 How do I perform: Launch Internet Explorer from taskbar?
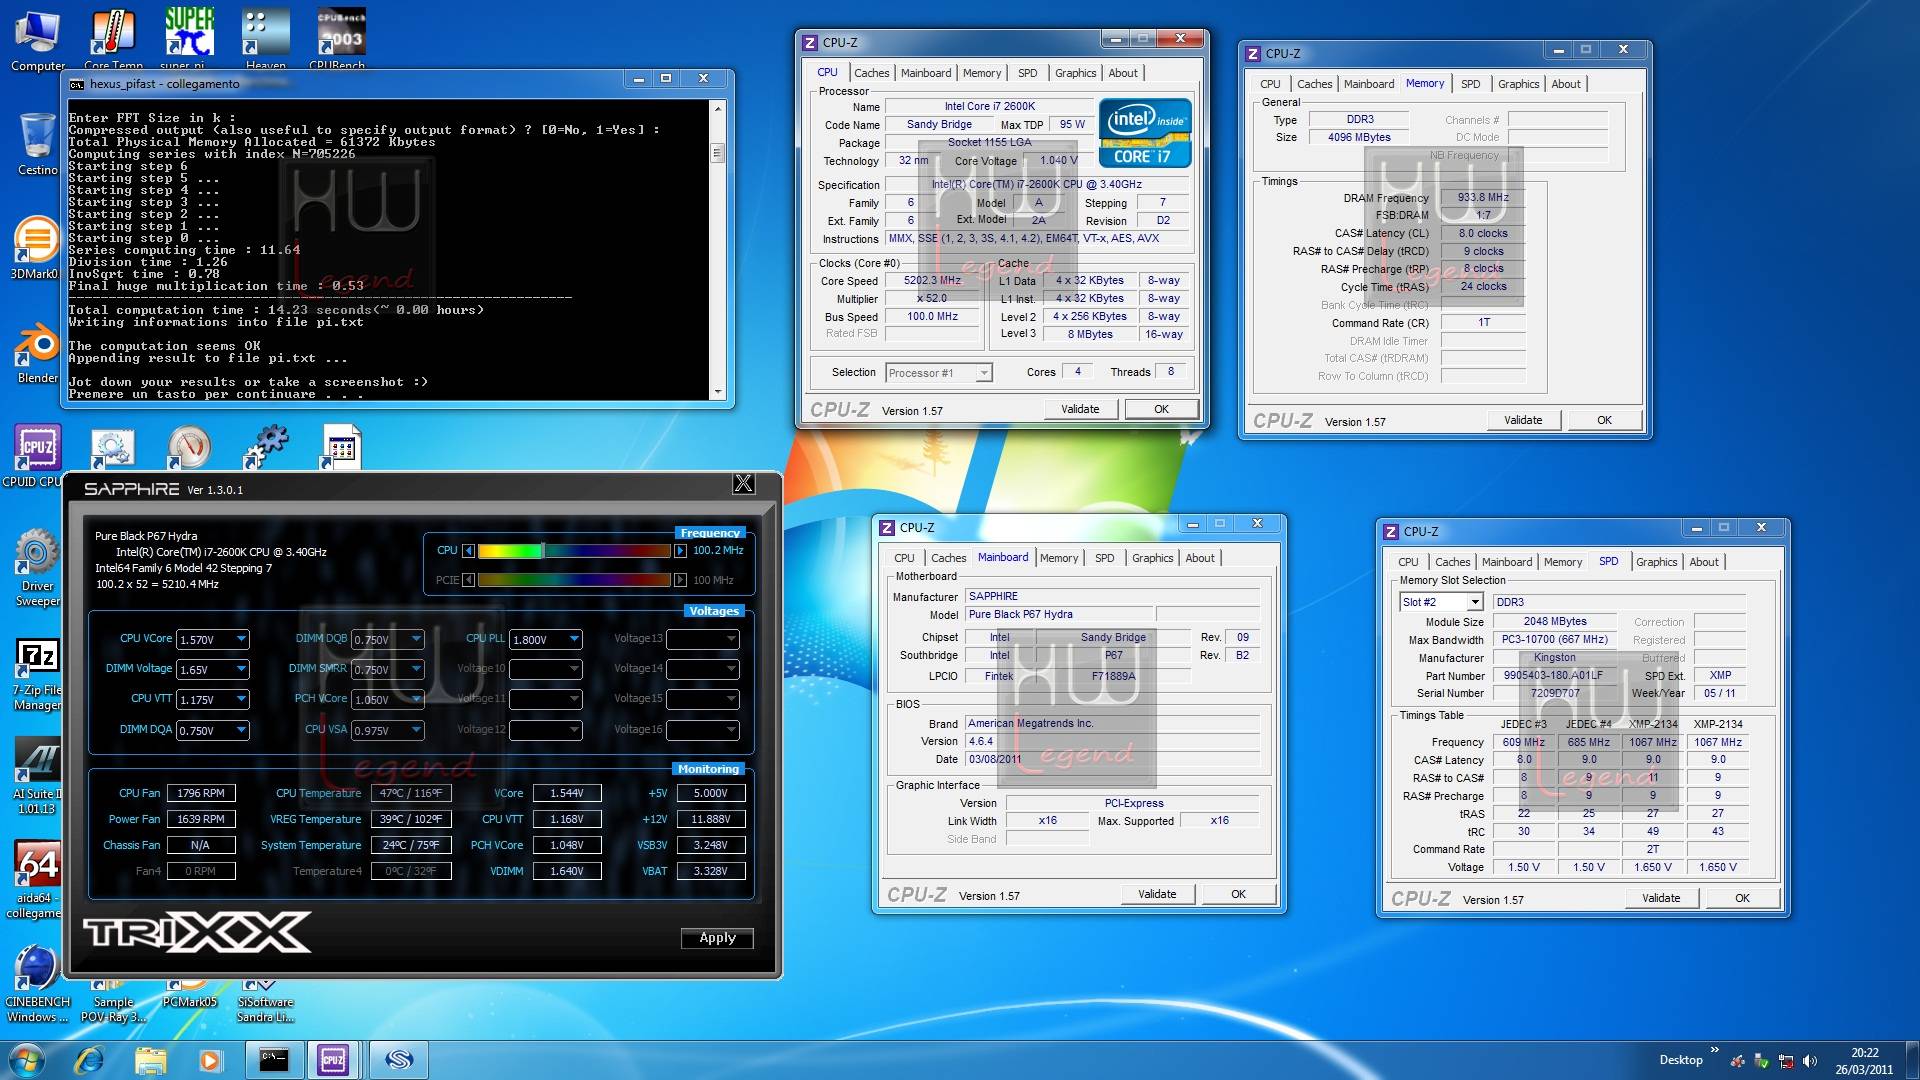pos(90,1059)
